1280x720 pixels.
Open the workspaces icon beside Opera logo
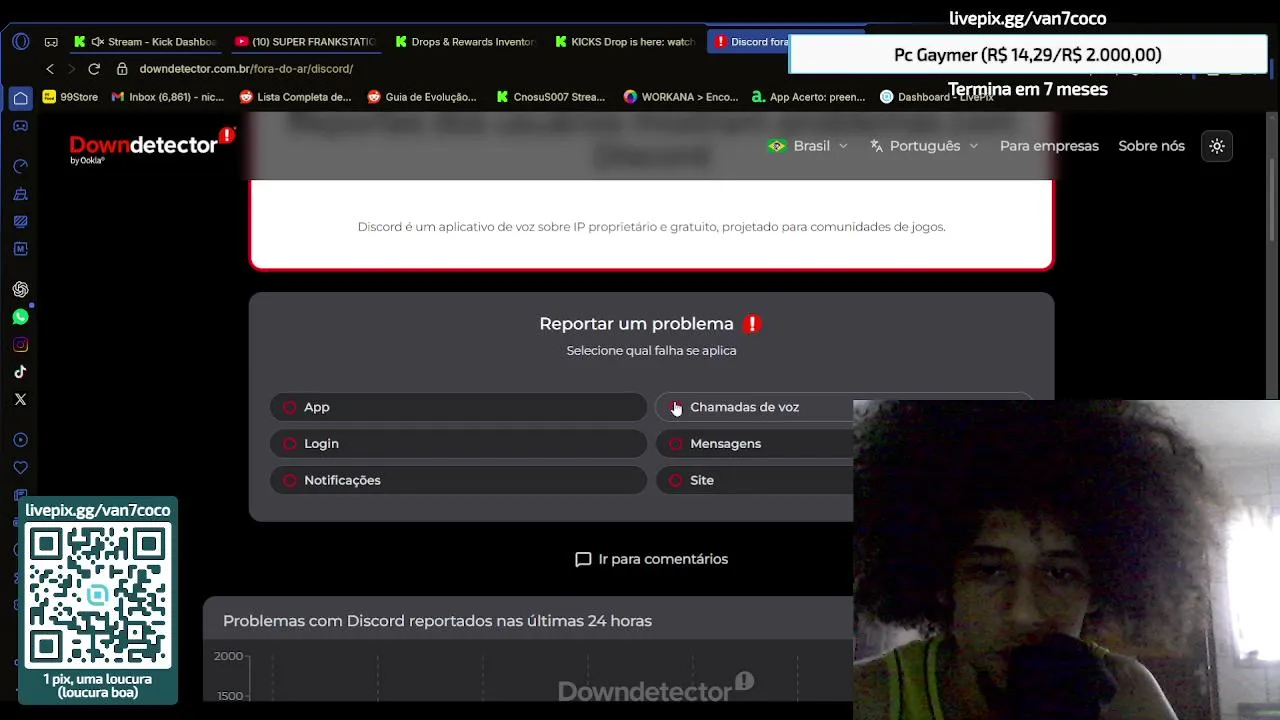tap(51, 42)
